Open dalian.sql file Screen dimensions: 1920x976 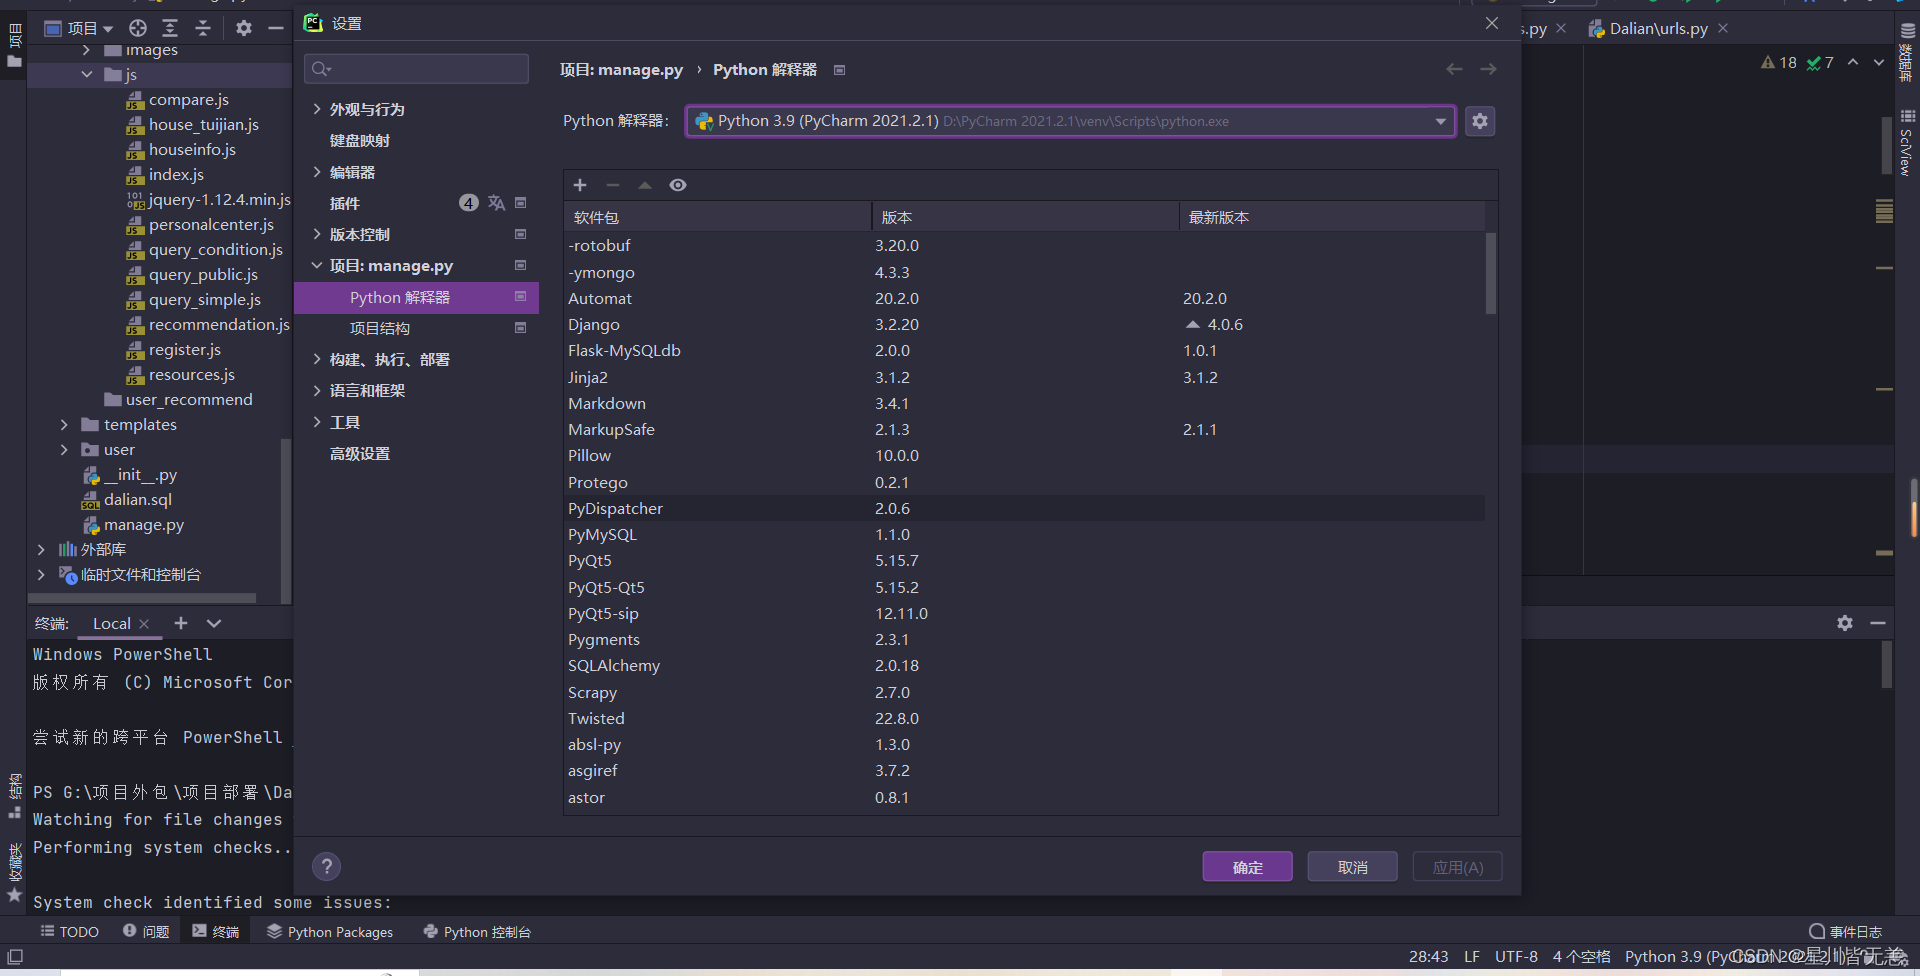pyautogui.click(x=138, y=500)
